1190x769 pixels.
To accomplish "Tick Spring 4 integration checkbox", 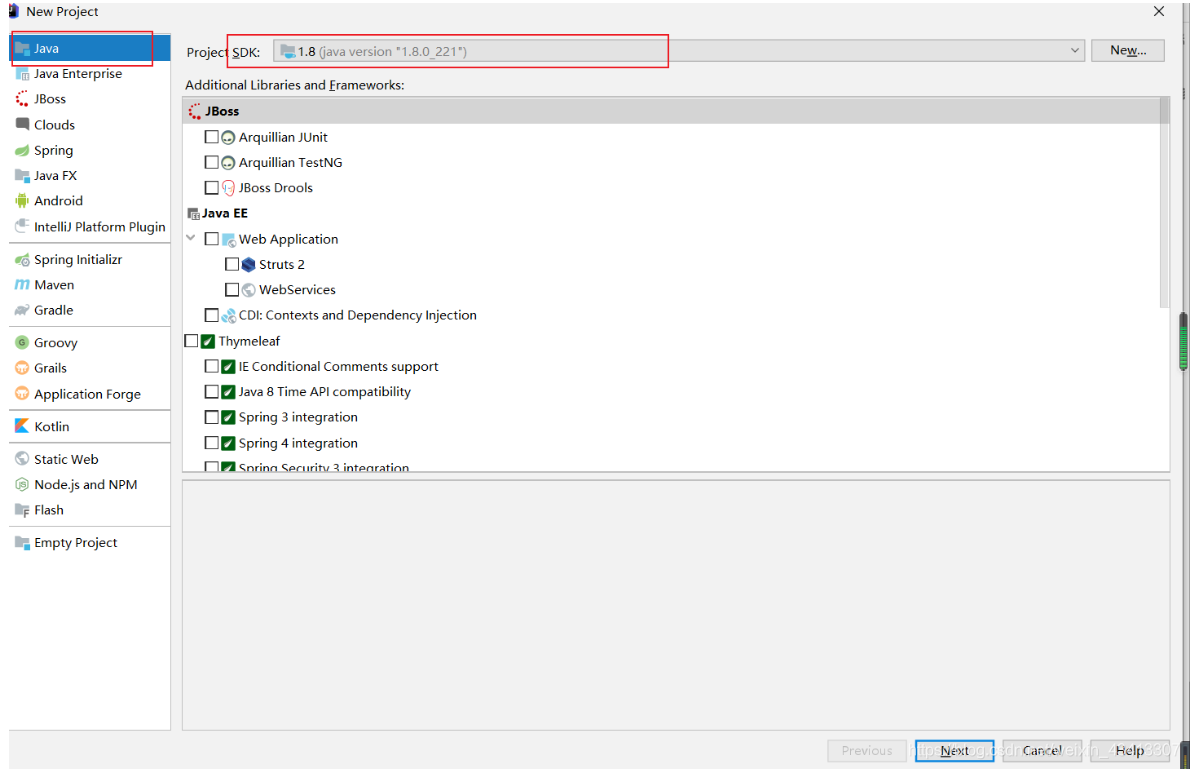I will pyautogui.click(x=212, y=443).
